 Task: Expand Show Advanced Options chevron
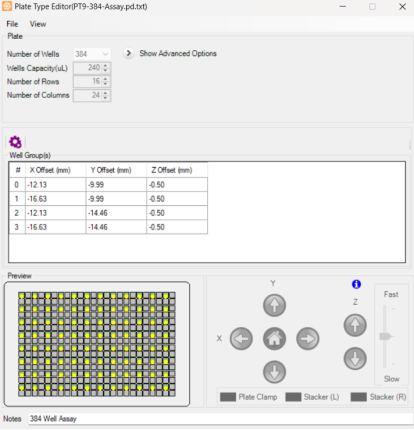(128, 53)
